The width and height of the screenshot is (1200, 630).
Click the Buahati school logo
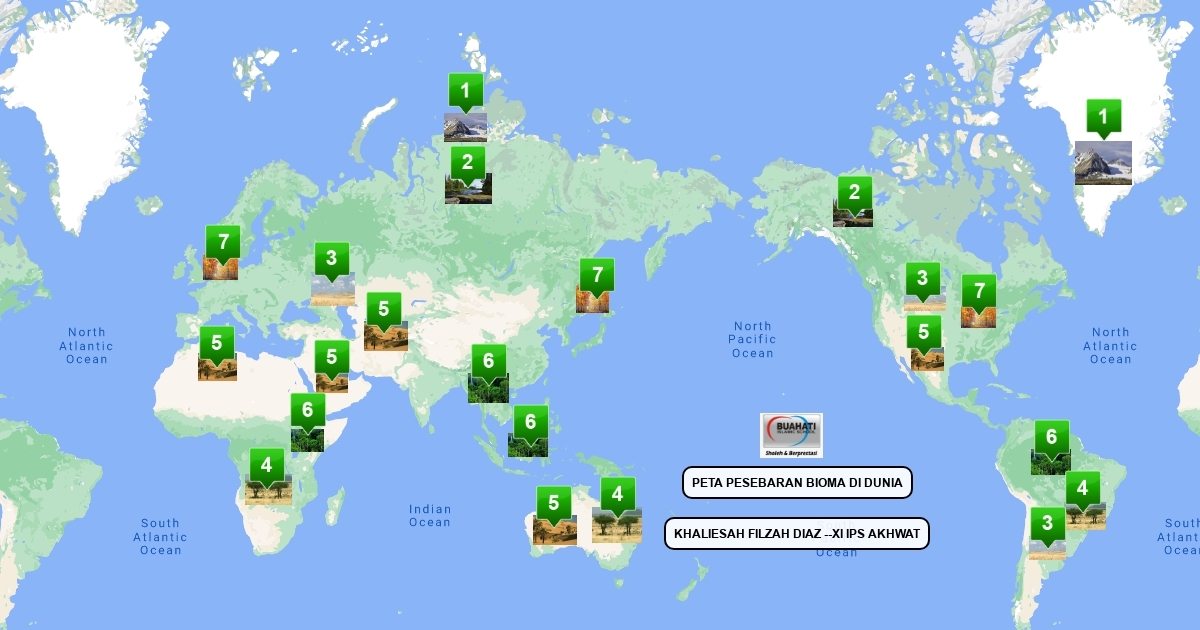point(791,435)
